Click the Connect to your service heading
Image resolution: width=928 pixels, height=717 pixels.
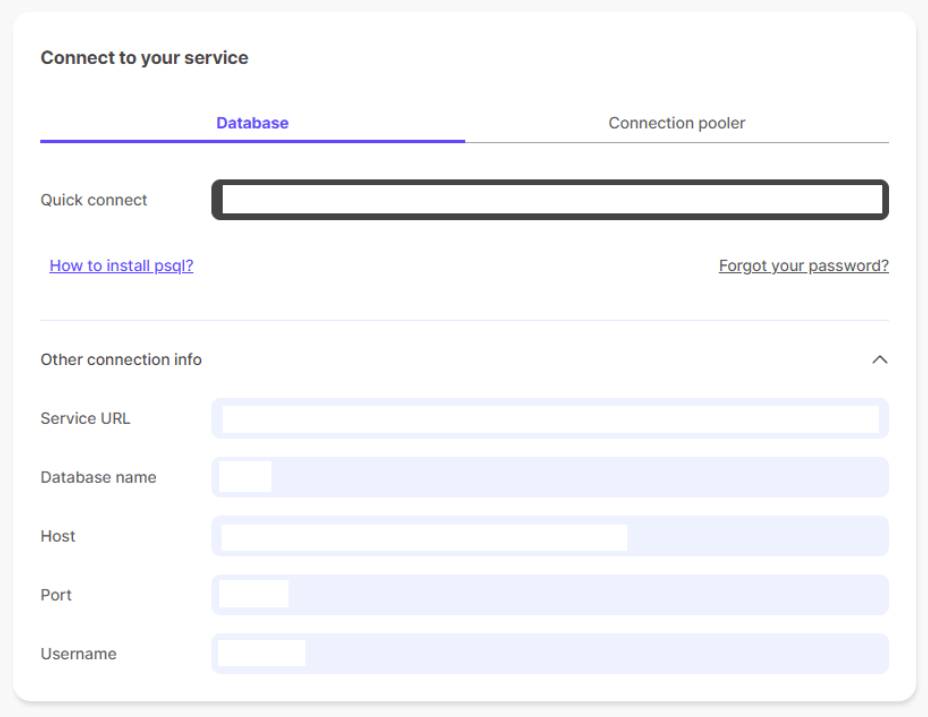[x=144, y=58]
